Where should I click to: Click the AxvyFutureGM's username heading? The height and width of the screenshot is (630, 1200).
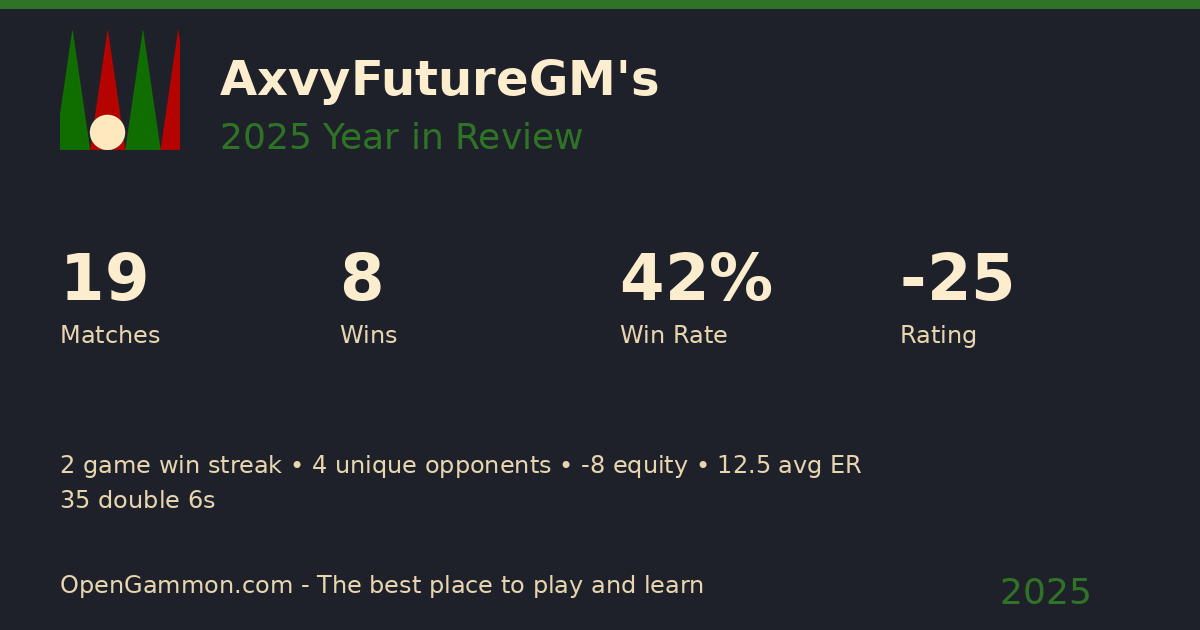[439, 80]
